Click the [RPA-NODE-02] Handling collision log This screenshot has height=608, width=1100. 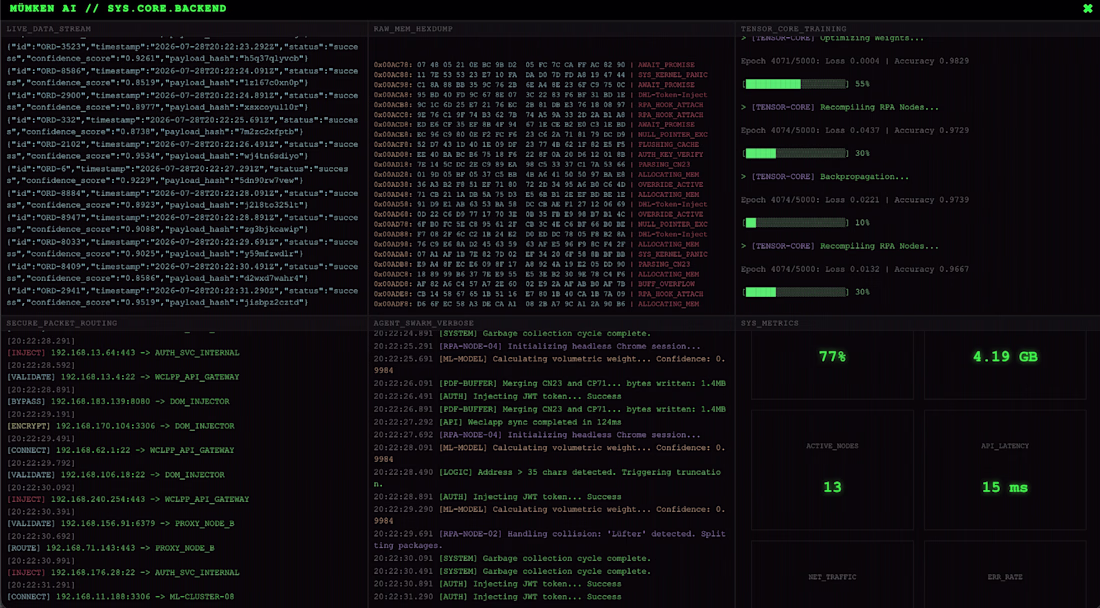(x=549, y=540)
